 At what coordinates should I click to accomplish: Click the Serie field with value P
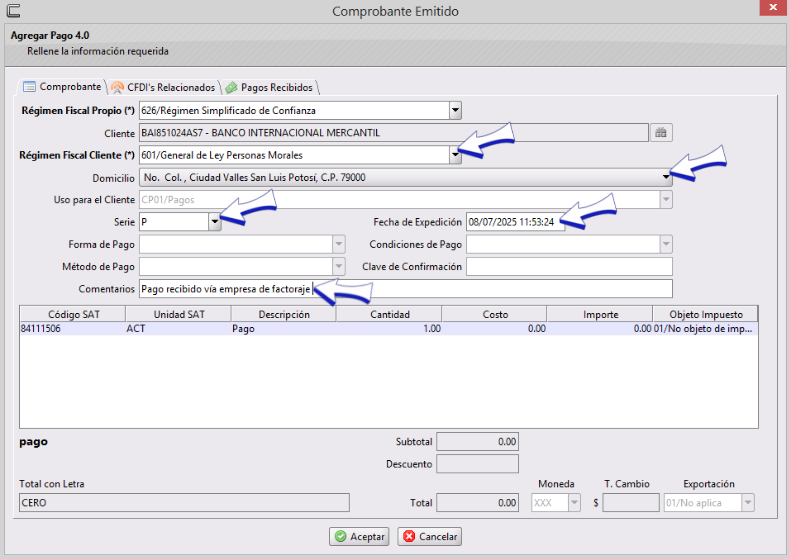pos(174,222)
